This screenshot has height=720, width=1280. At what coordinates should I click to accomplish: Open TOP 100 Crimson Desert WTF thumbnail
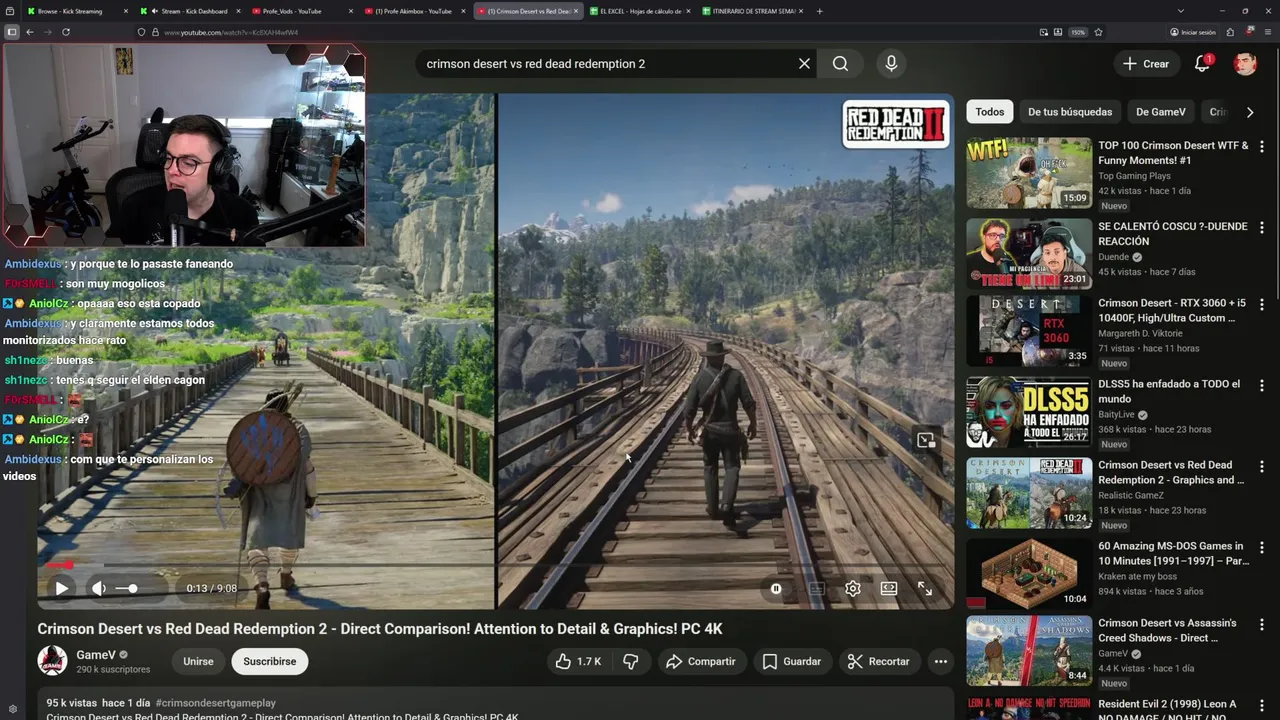pyautogui.click(x=1029, y=173)
